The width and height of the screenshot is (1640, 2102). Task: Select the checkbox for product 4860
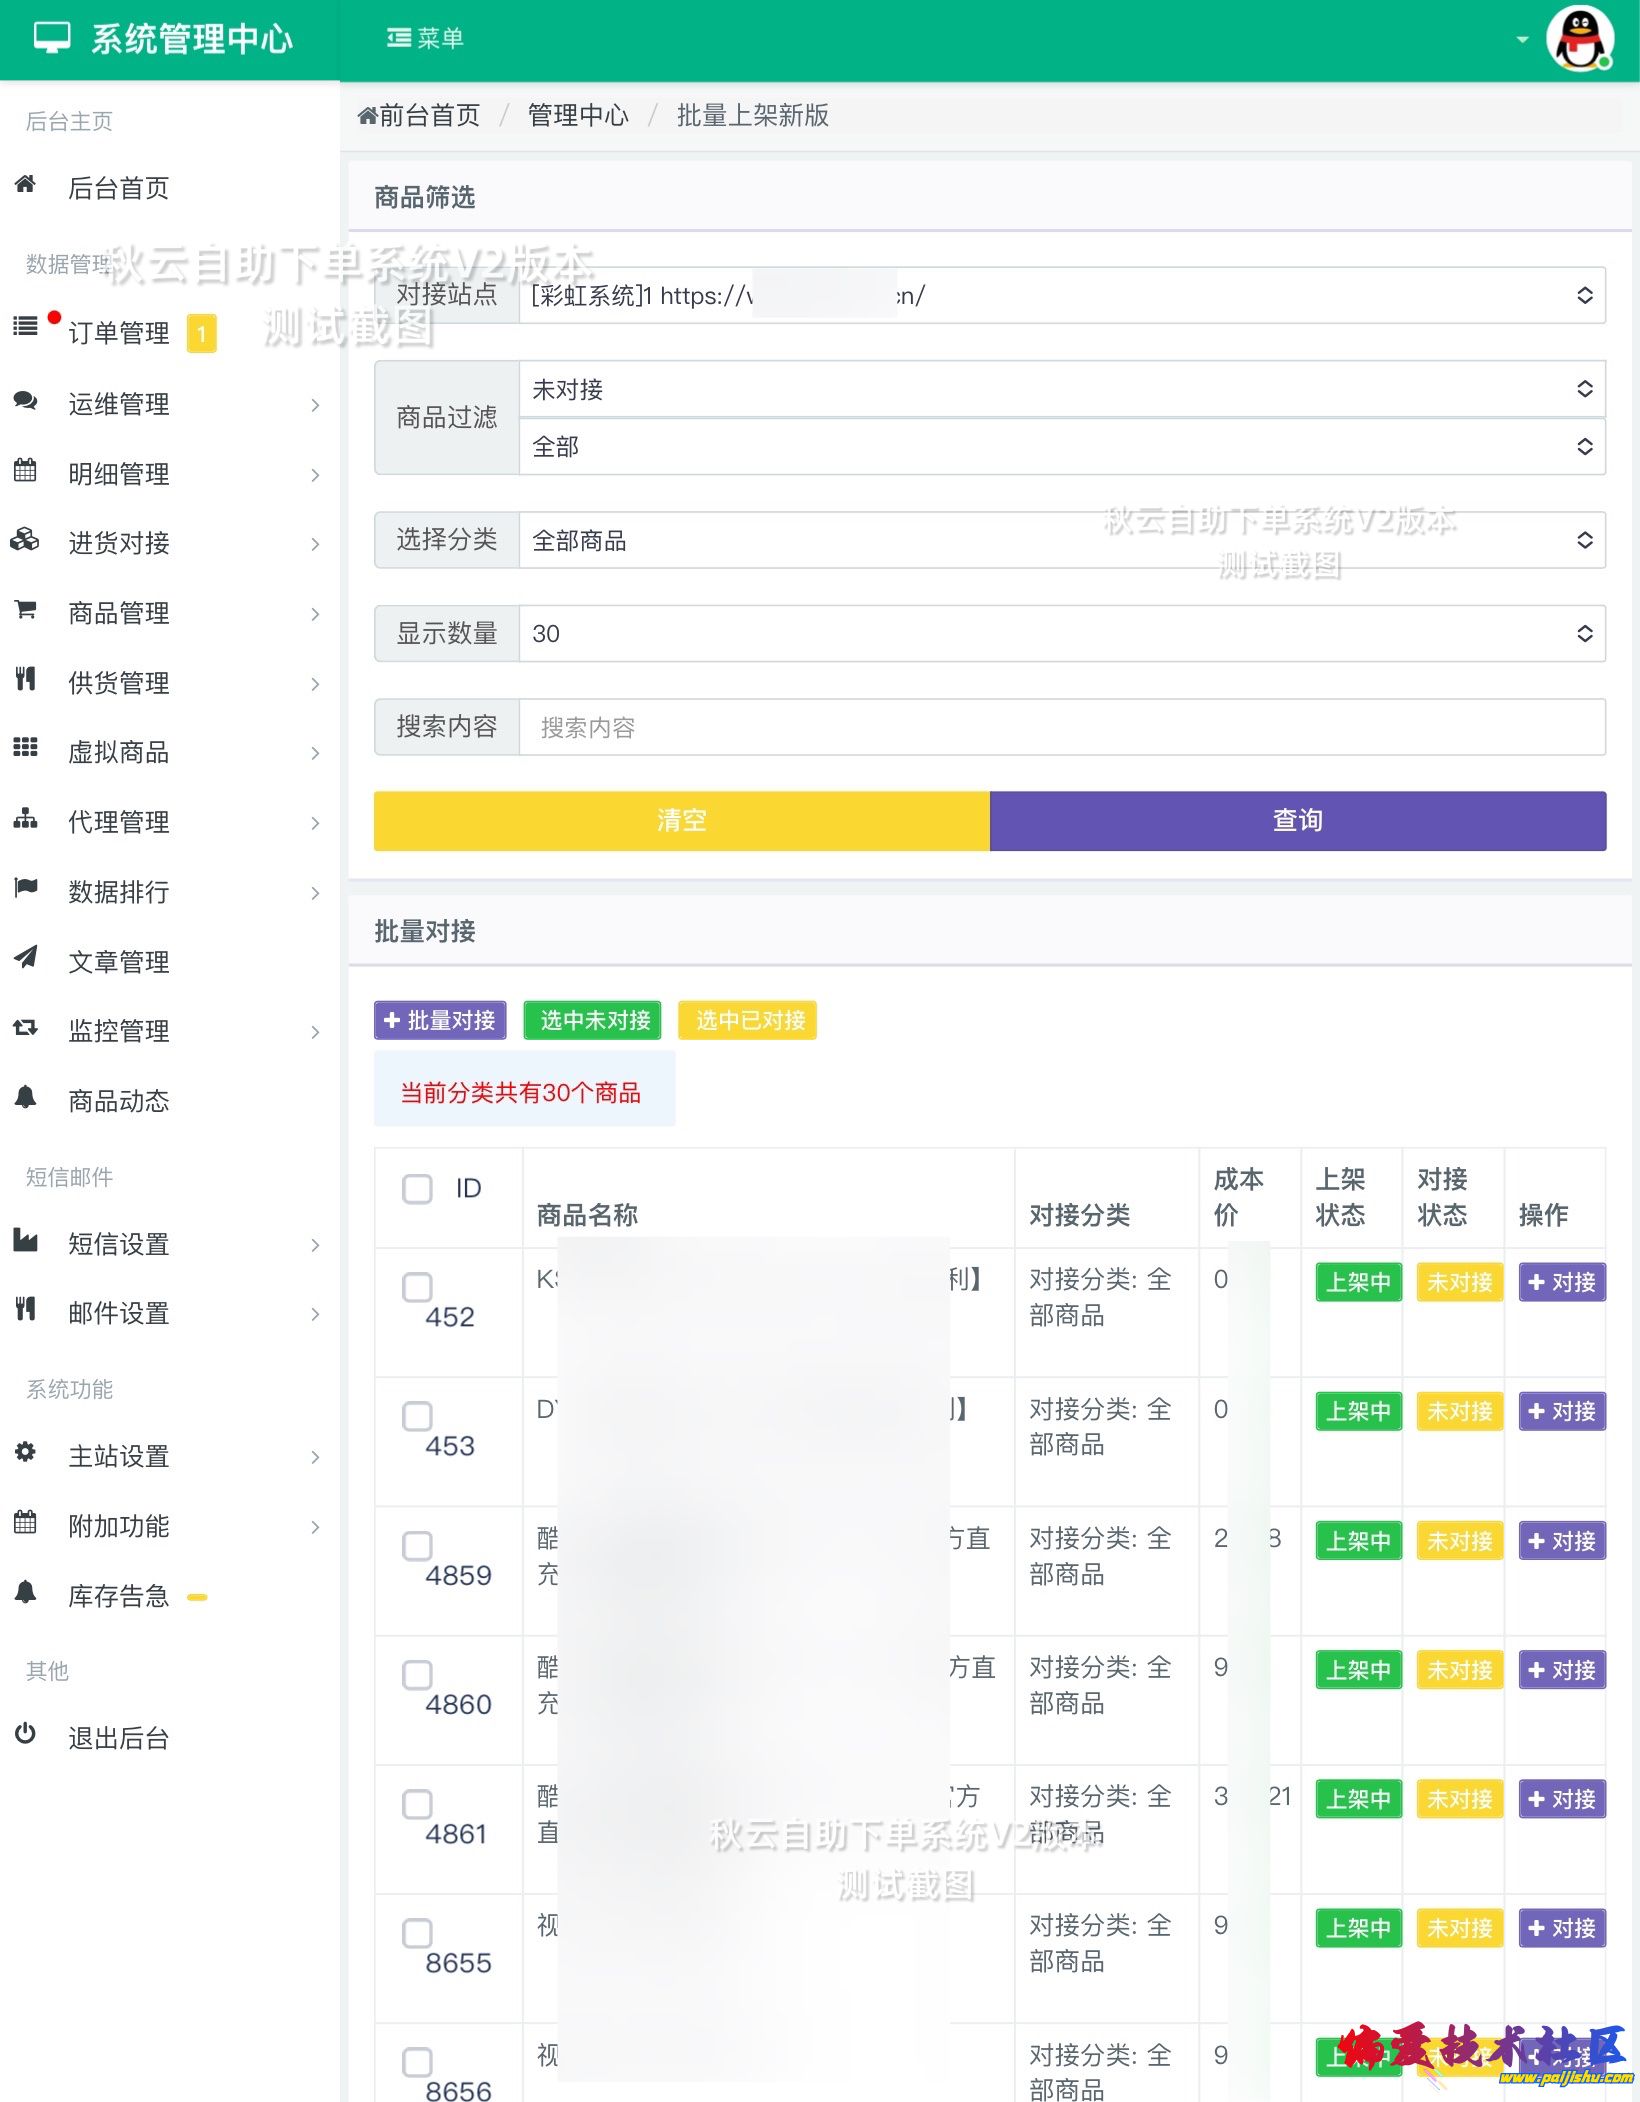point(417,1675)
